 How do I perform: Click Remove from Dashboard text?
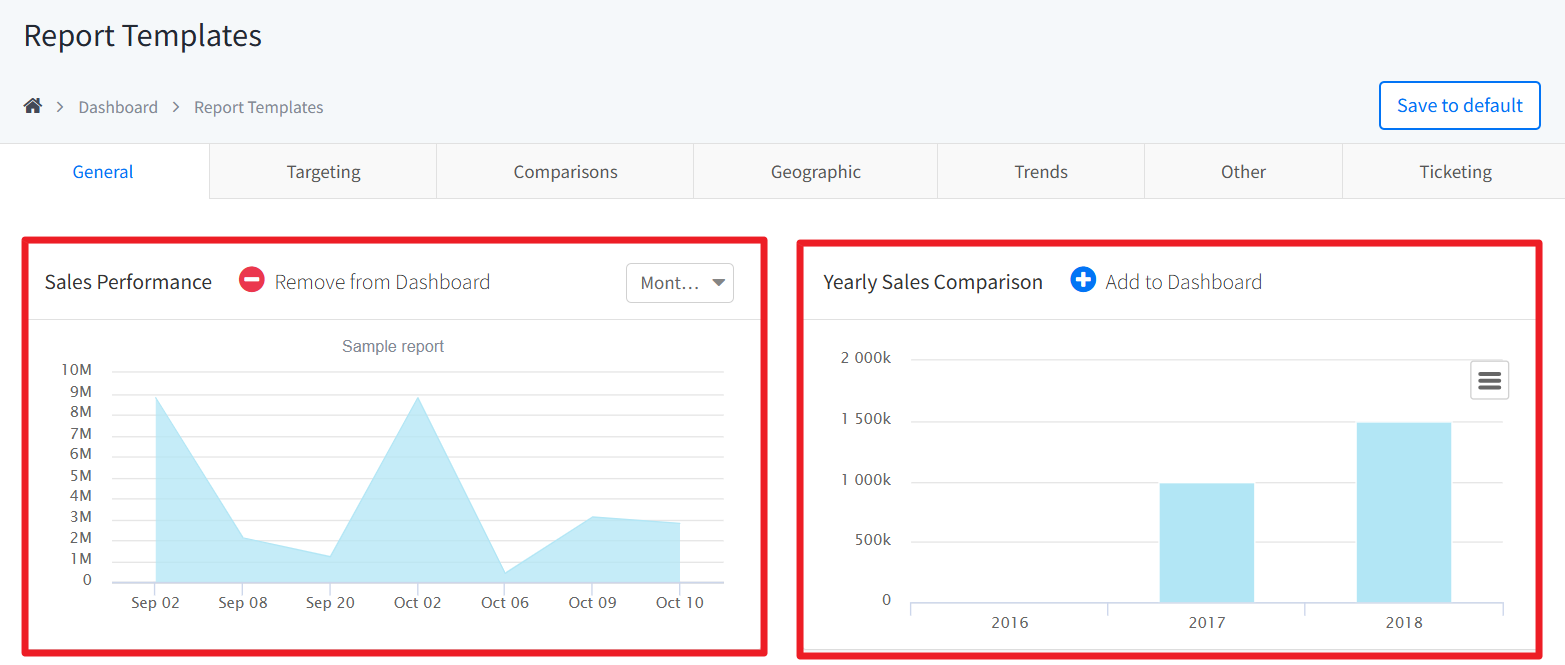(382, 282)
